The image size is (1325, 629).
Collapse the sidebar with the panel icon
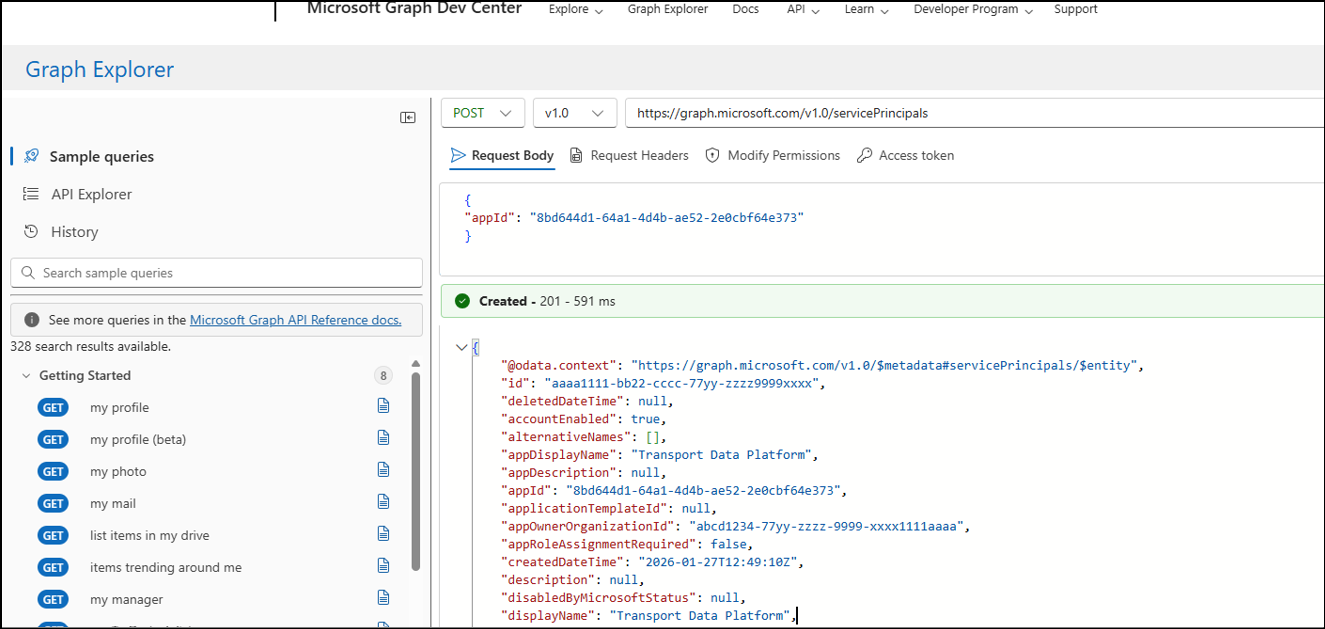pyautogui.click(x=407, y=117)
